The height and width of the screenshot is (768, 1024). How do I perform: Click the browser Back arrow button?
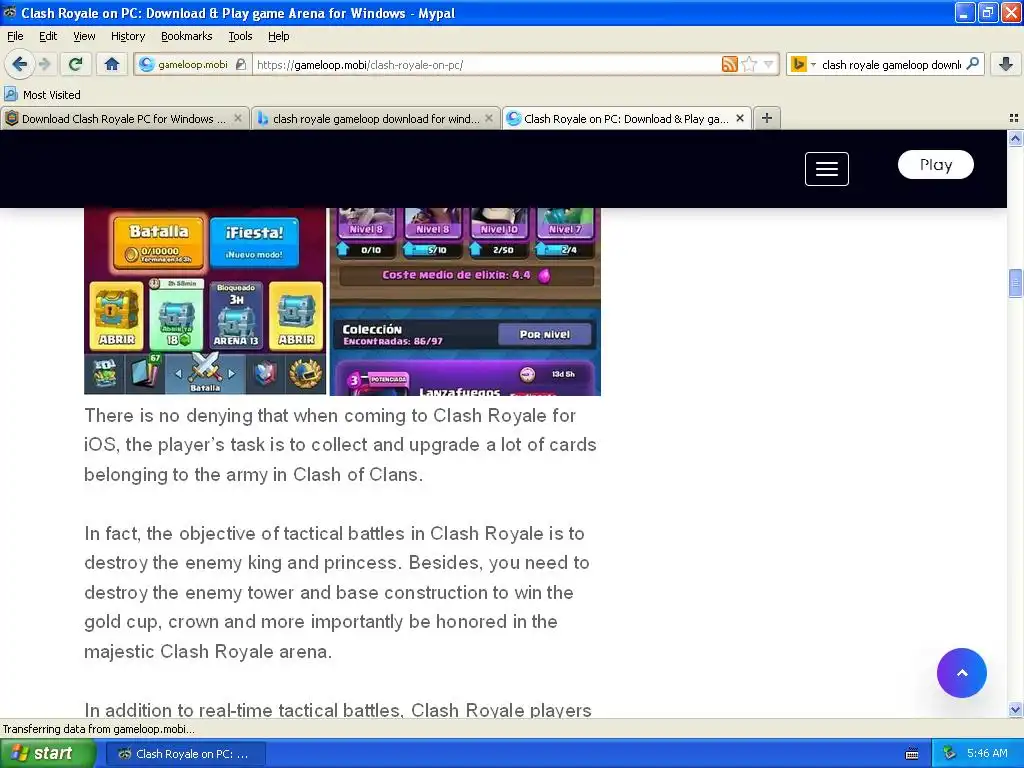click(x=19, y=64)
